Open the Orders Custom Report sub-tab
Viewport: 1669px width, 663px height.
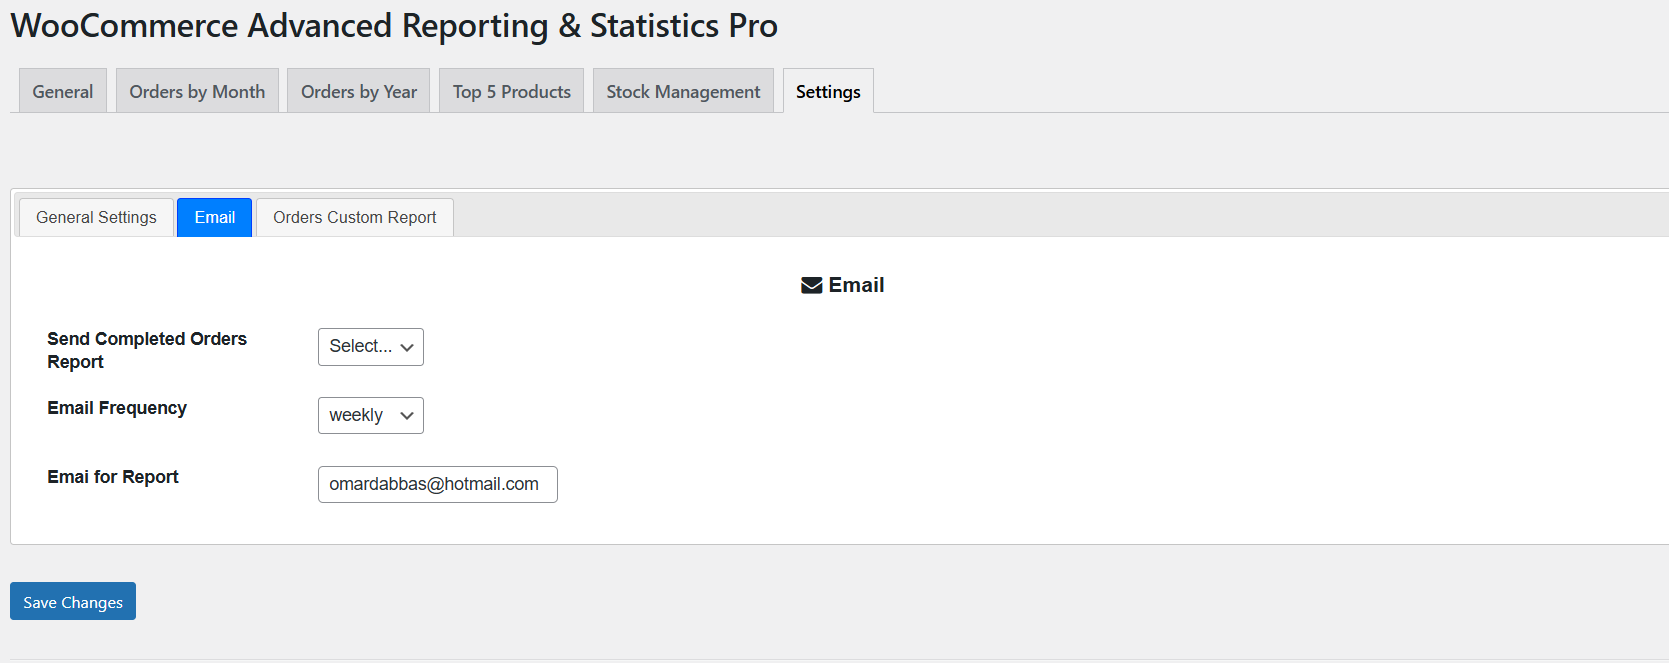point(354,217)
